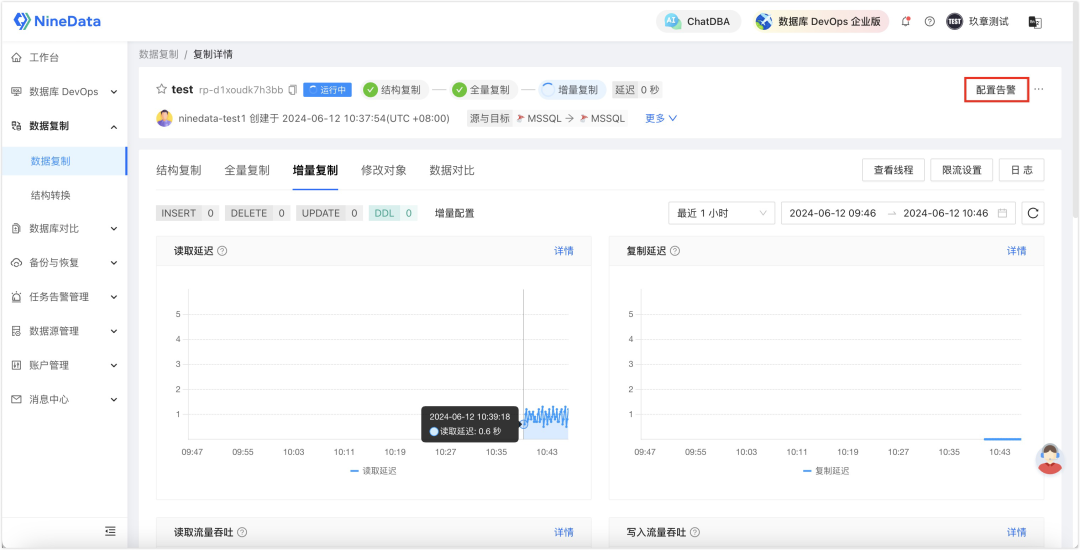Expand 消息中心 menu
The image size is (1080, 550).
[x=63, y=399]
